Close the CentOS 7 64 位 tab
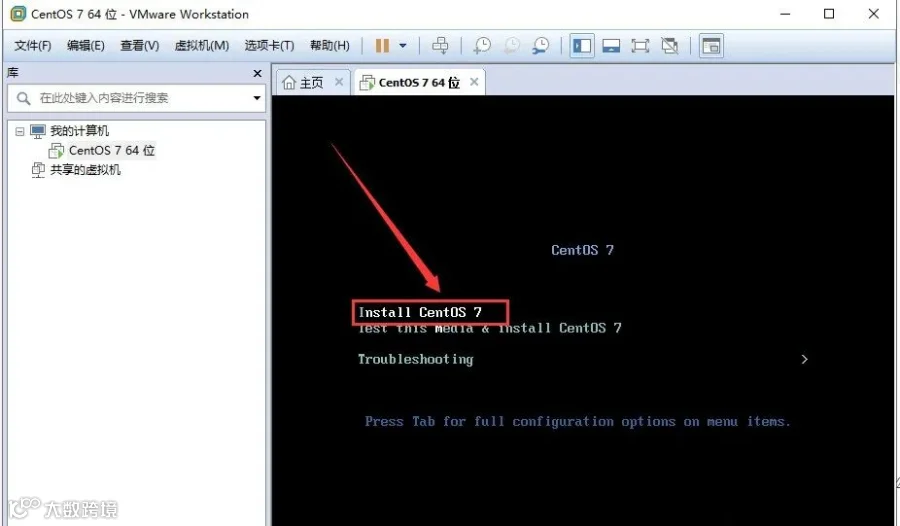Image resolution: width=900 pixels, height=526 pixels. tap(474, 82)
